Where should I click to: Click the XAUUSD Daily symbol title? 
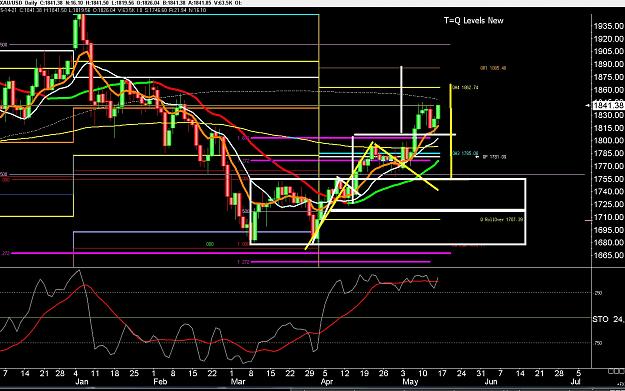18,3
